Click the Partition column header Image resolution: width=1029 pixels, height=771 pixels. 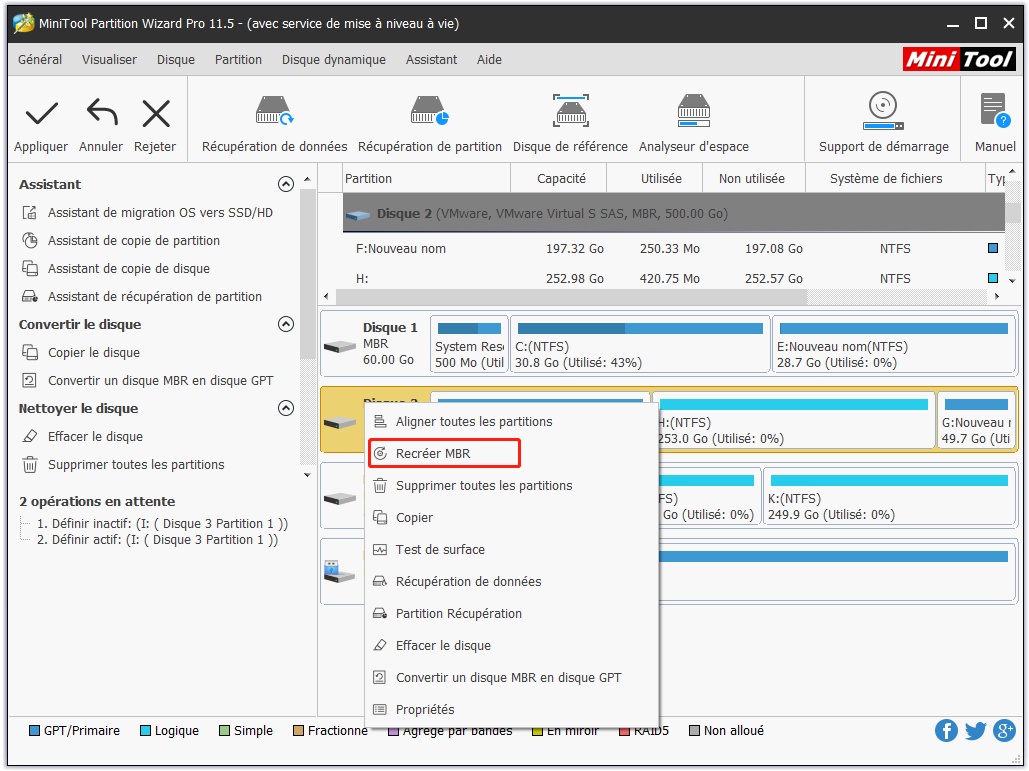(x=427, y=178)
